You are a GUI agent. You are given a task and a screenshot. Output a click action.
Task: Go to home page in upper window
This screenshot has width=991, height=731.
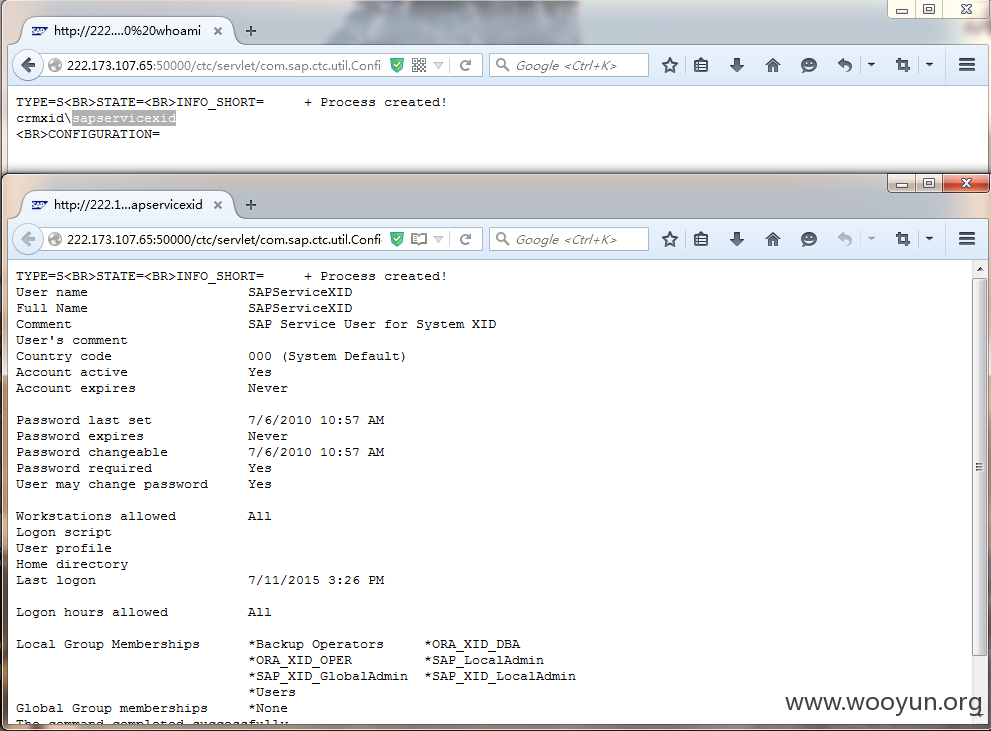coord(772,65)
